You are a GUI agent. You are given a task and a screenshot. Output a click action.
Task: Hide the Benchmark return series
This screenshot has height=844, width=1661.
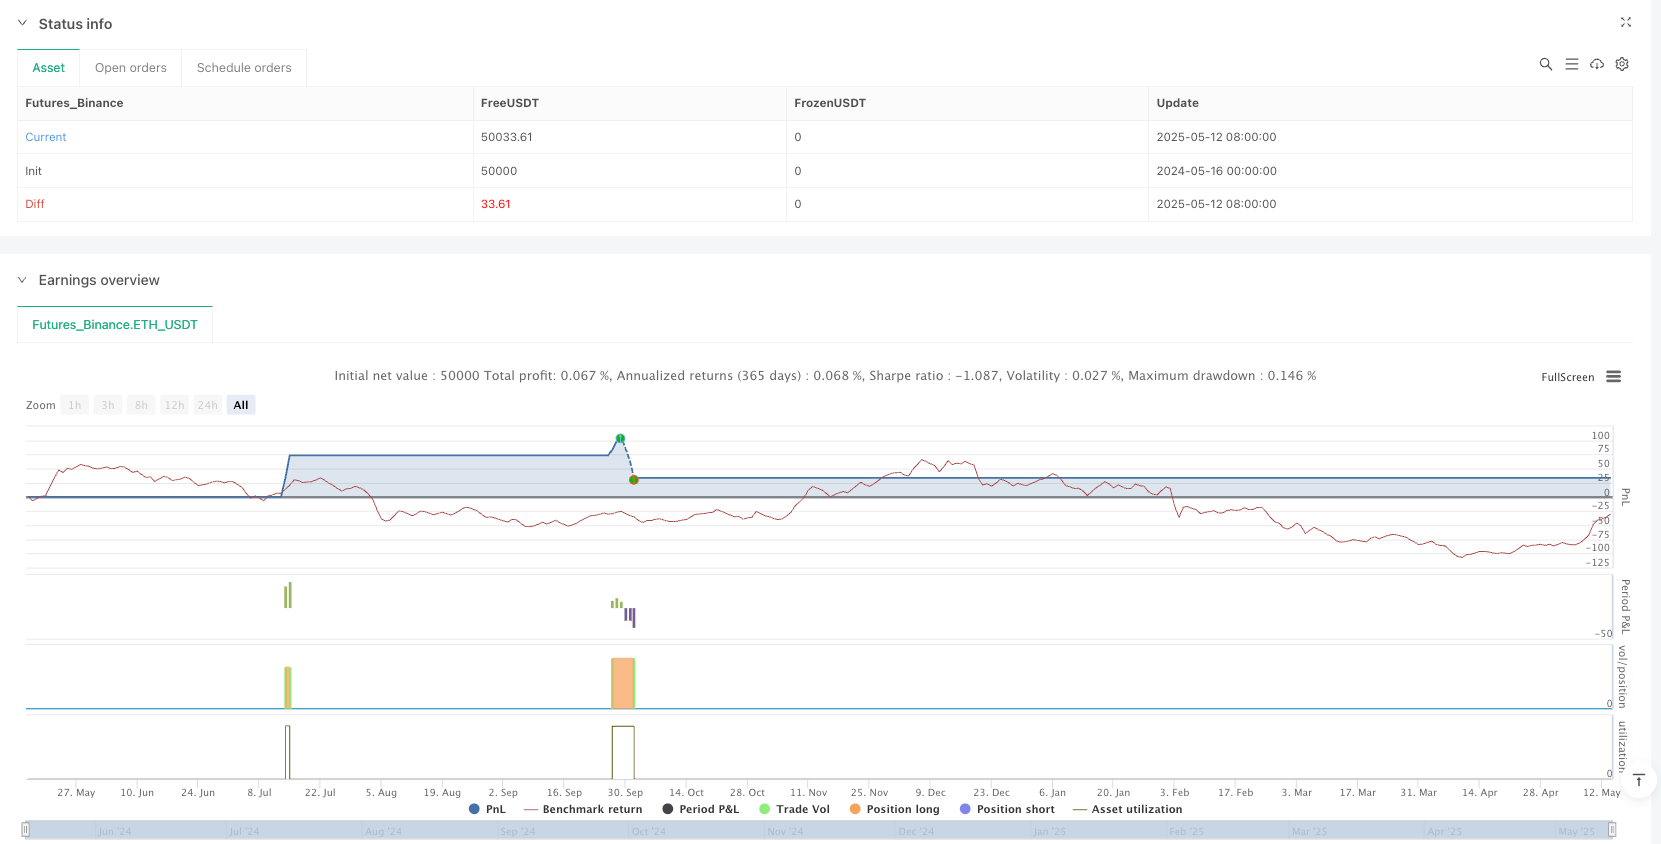pos(583,809)
